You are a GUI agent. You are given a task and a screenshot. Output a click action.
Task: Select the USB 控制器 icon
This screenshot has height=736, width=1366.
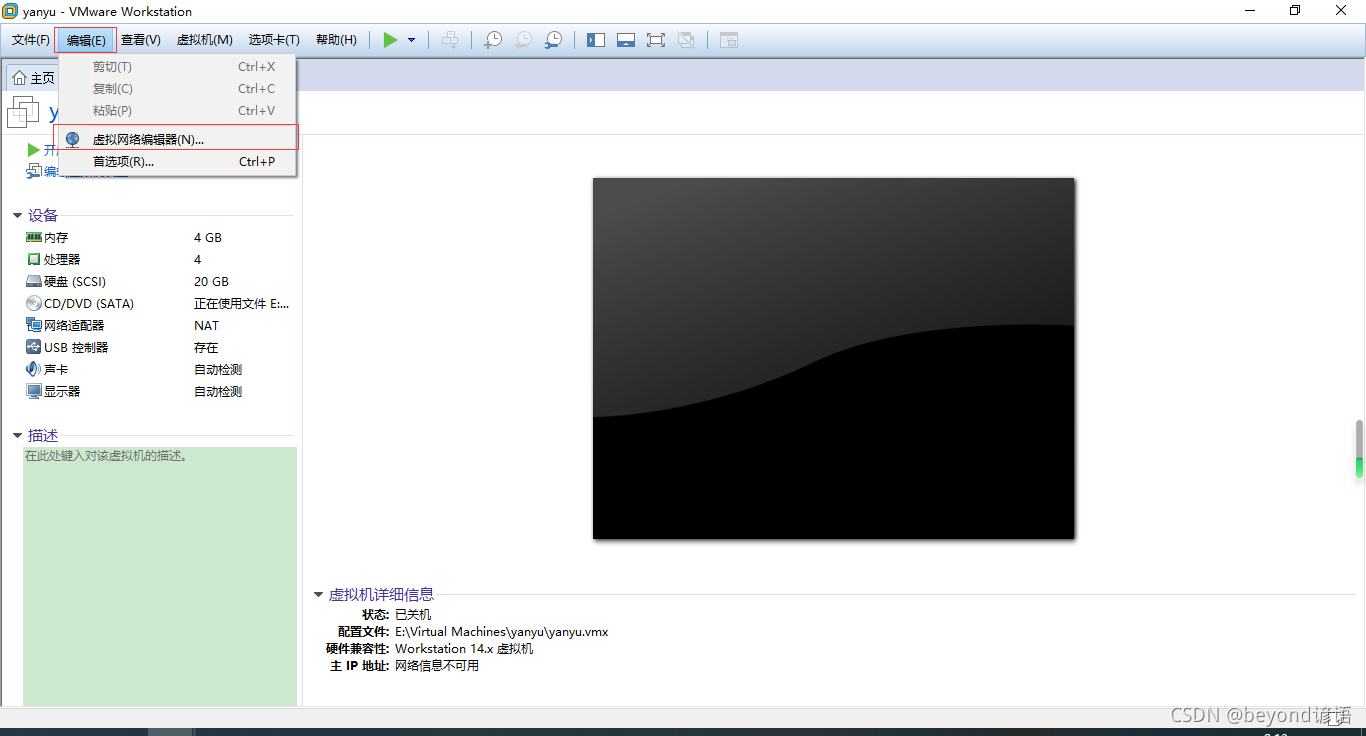tap(34, 347)
